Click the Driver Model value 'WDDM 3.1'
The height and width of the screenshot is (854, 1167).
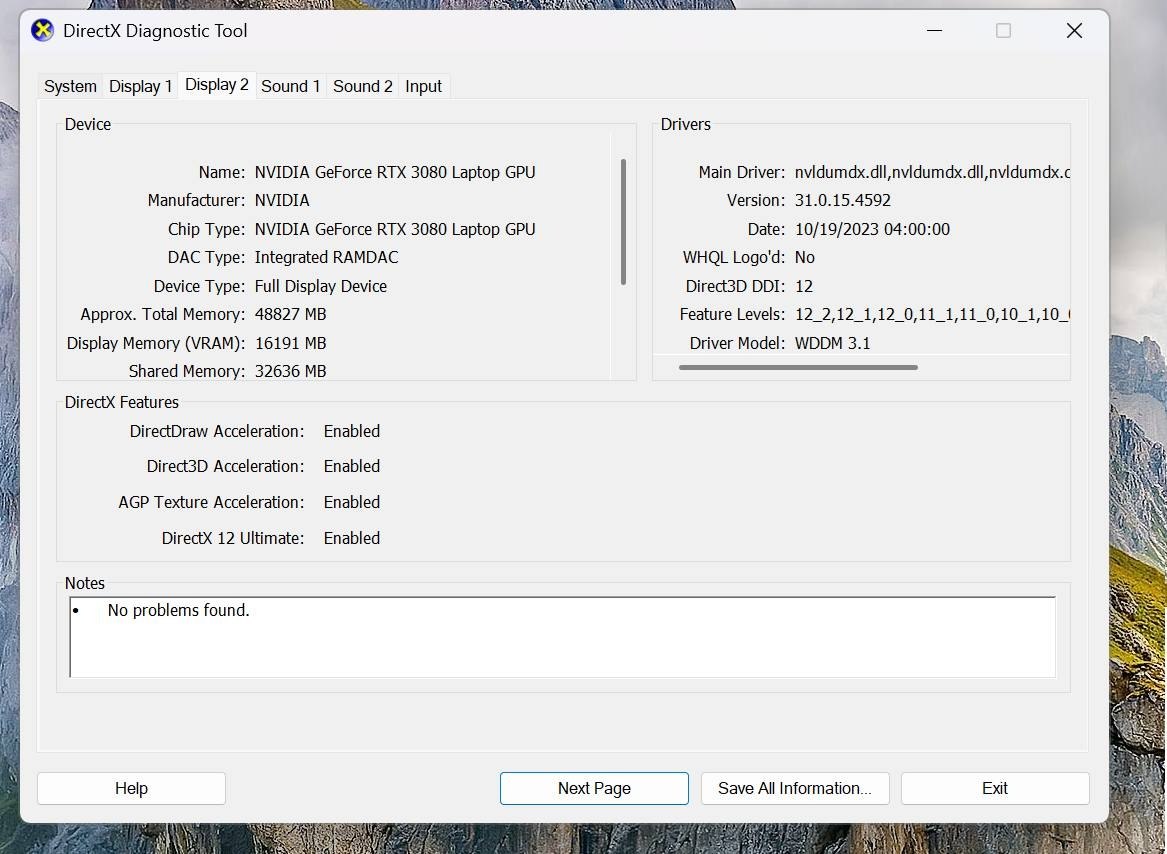pyautogui.click(x=833, y=343)
